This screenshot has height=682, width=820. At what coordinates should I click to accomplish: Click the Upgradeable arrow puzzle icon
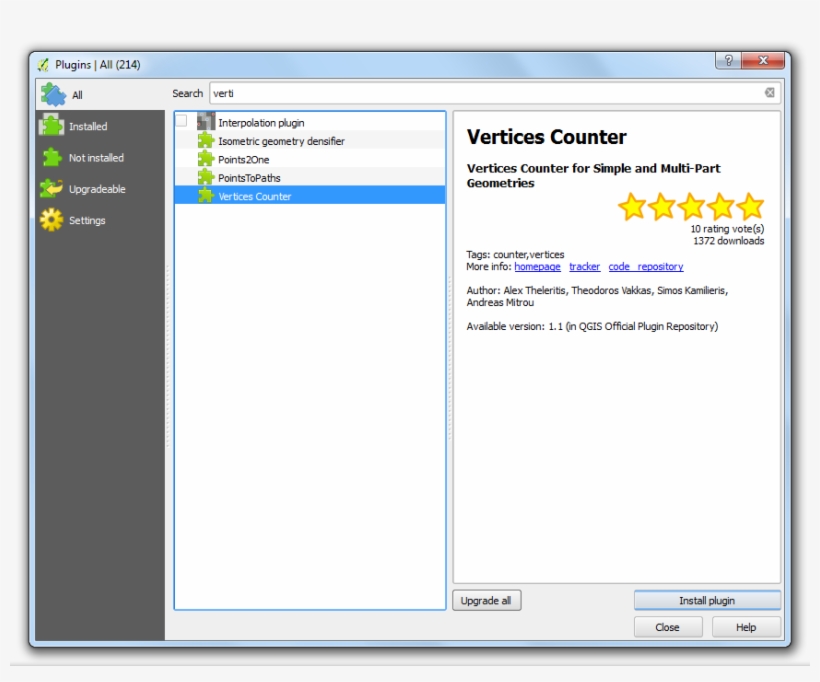pos(51,189)
